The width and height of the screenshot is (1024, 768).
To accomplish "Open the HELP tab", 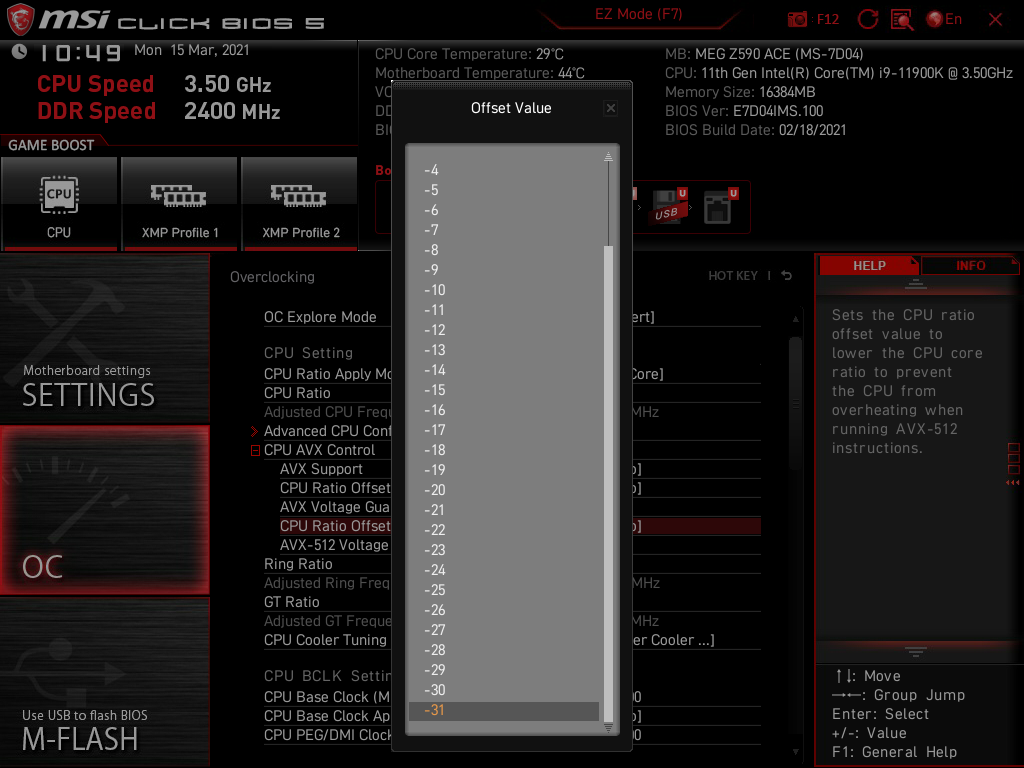I will click(x=869, y=266).
